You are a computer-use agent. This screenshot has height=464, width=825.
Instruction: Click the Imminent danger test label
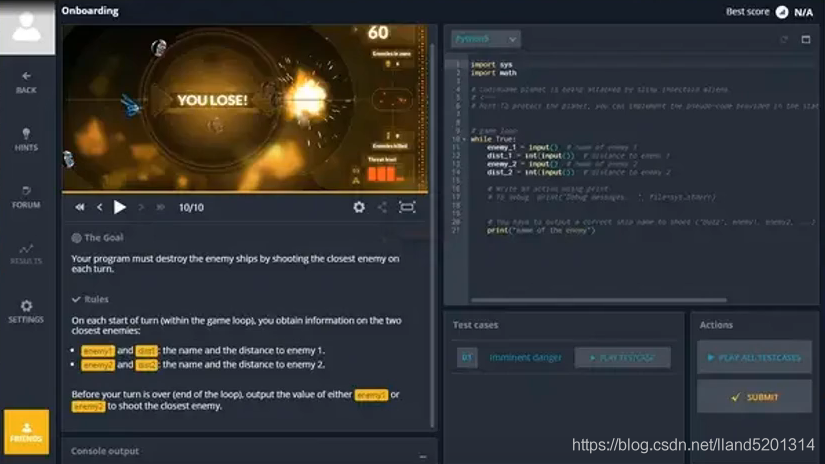click(x=525, y=358)
